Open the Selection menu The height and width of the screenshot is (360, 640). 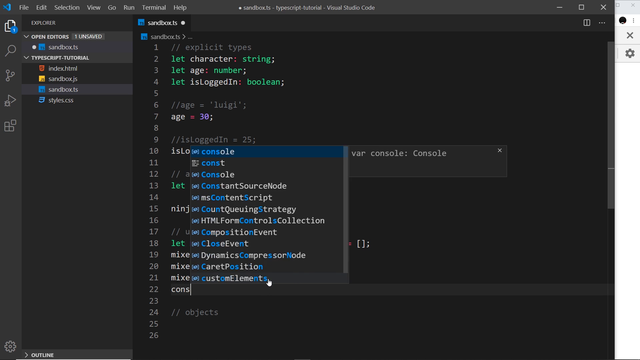[x=67, y=7]
